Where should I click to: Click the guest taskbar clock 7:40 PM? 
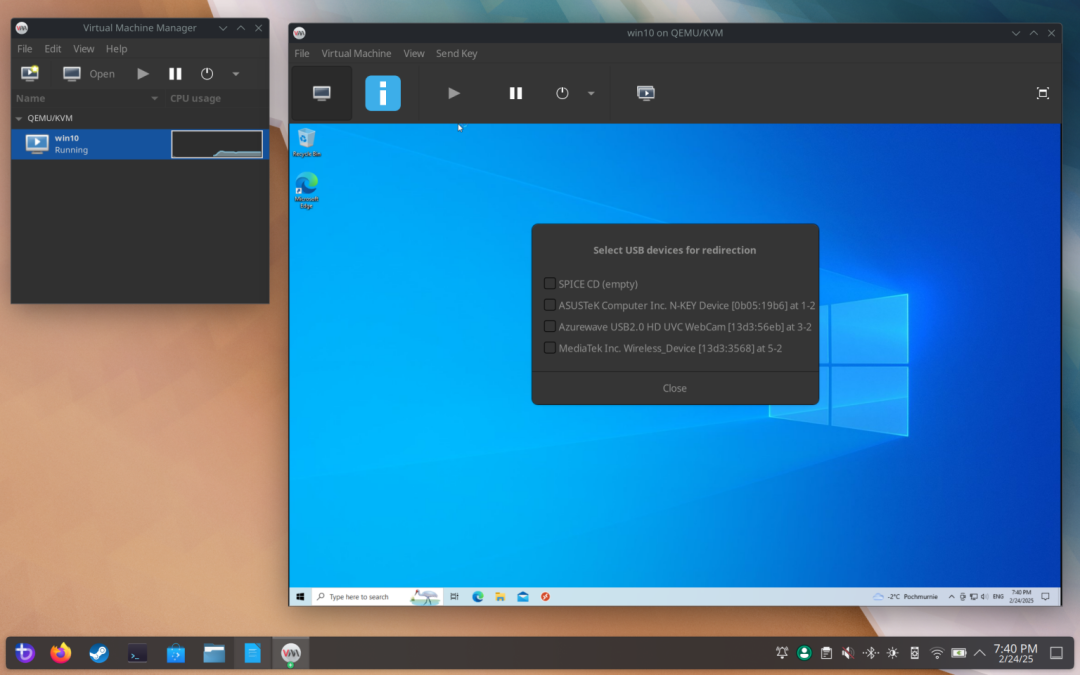(1021, 596)
